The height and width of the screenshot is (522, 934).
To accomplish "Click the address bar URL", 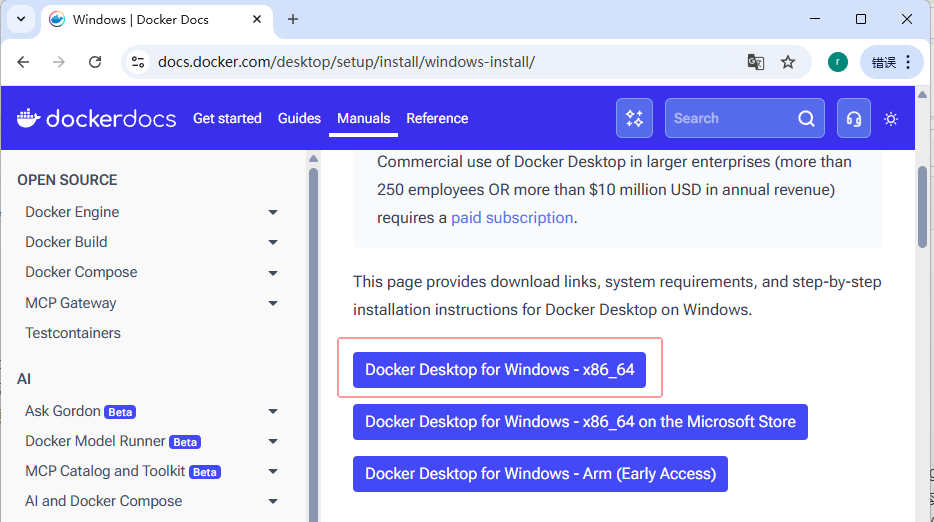I will 346,62.
